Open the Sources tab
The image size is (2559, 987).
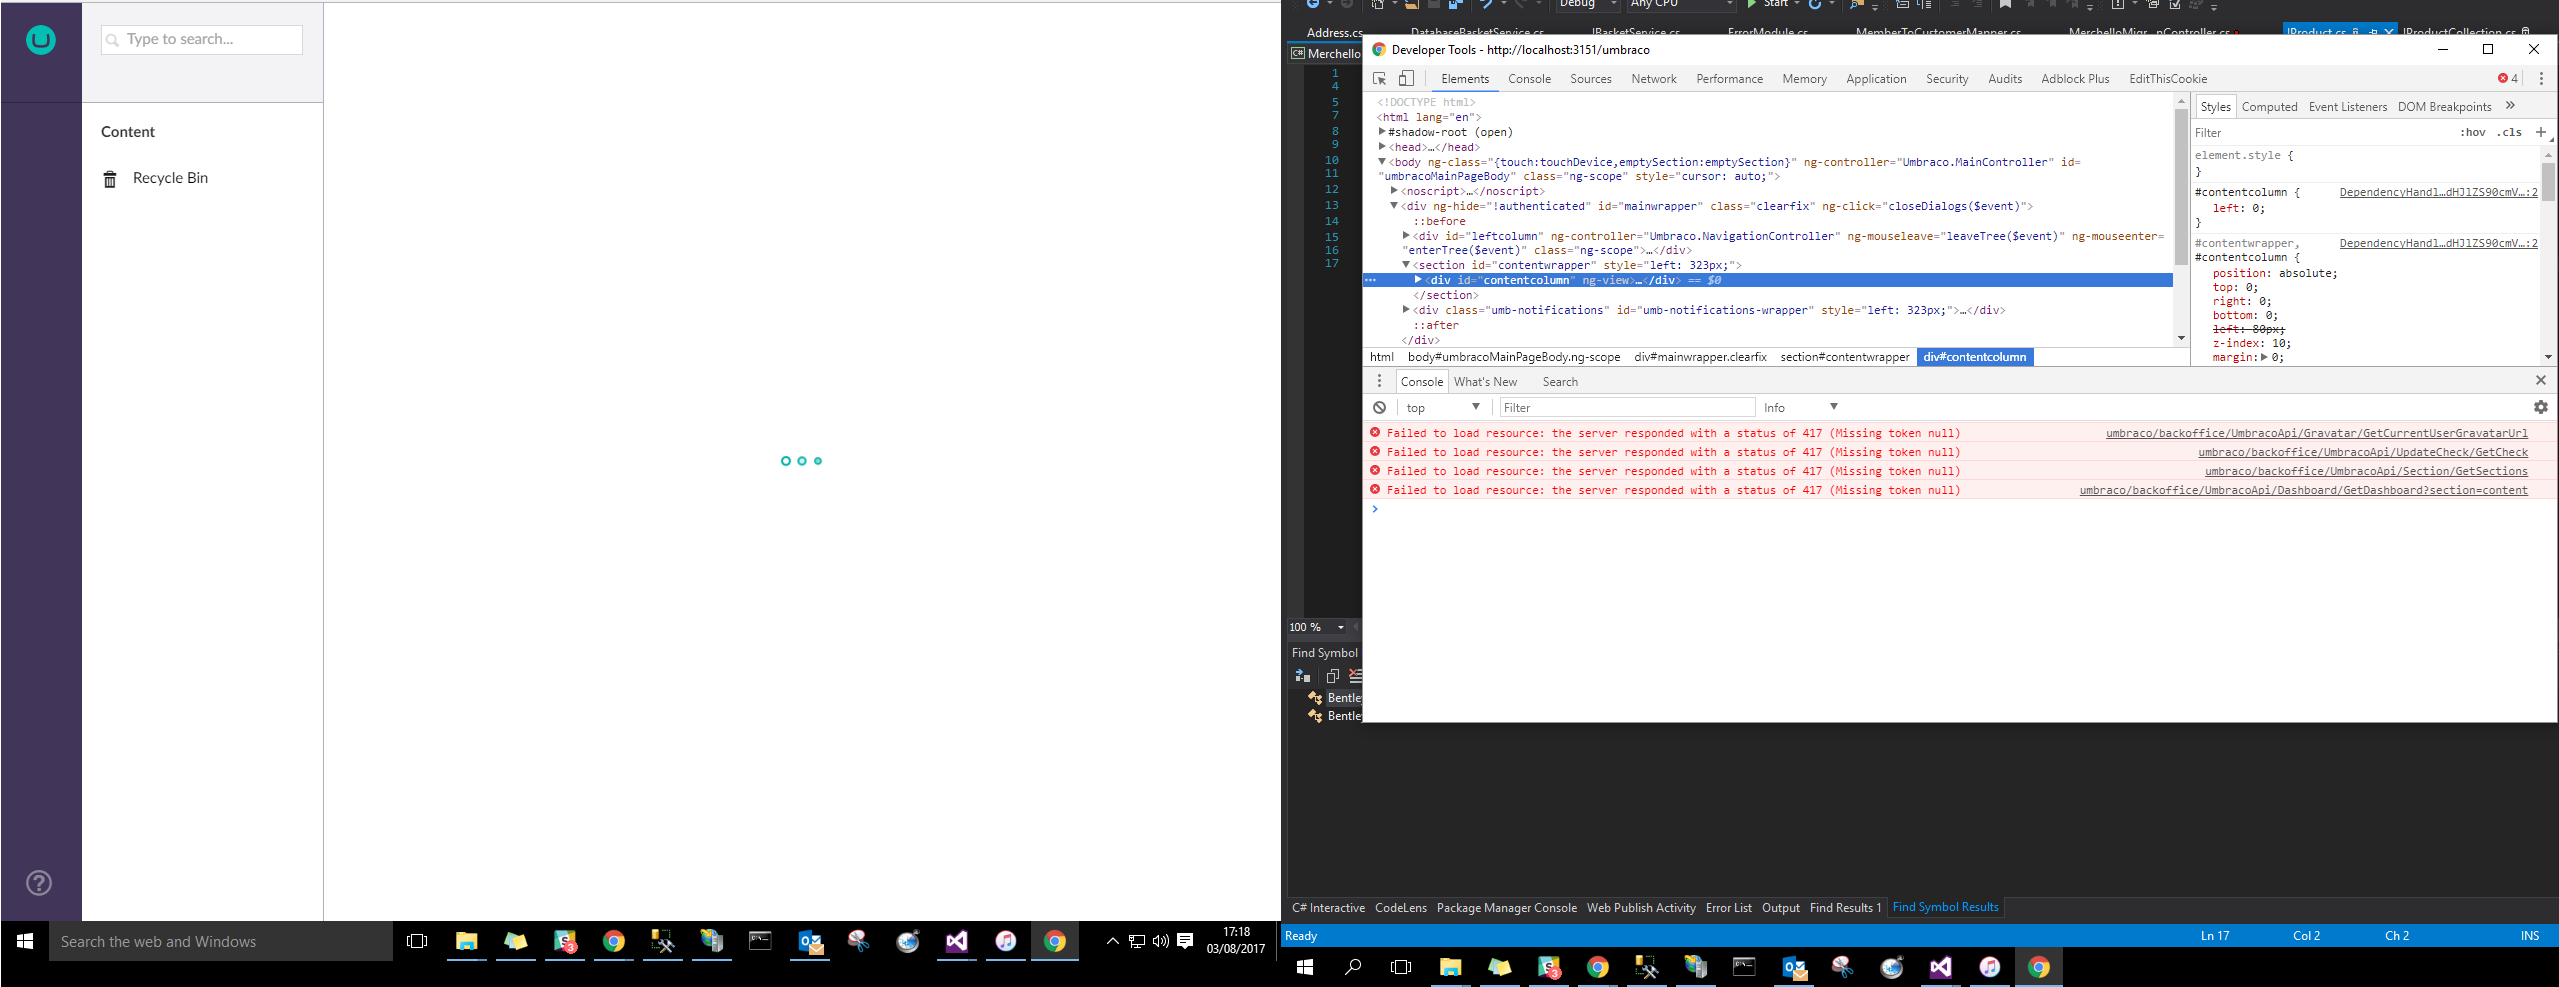[1590, 79]
